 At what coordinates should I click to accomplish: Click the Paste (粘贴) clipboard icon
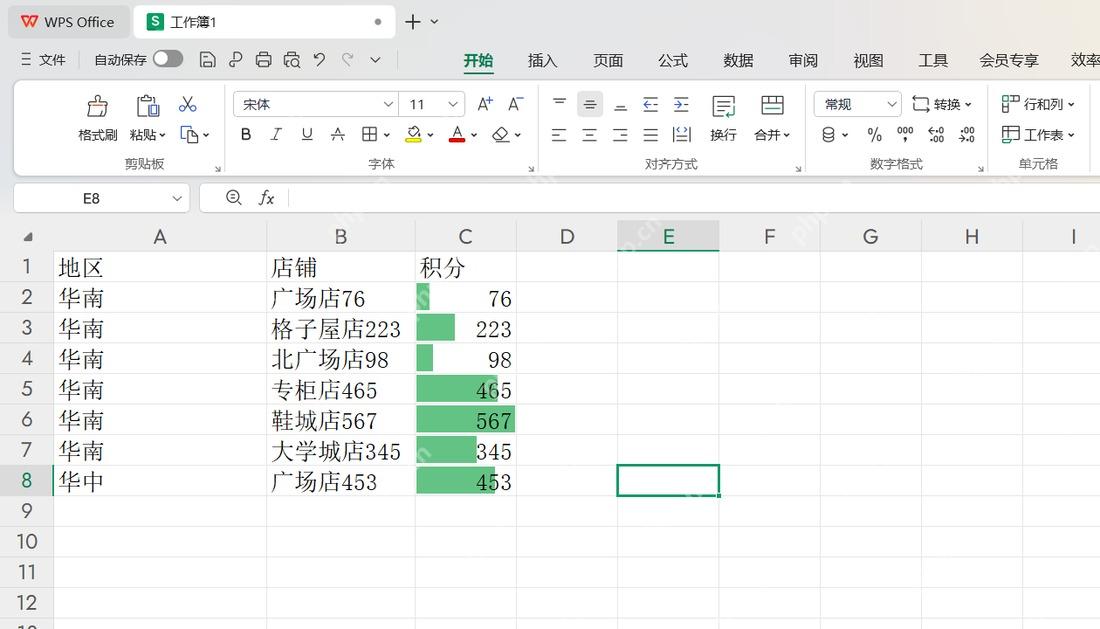click(x=147, y=106)
